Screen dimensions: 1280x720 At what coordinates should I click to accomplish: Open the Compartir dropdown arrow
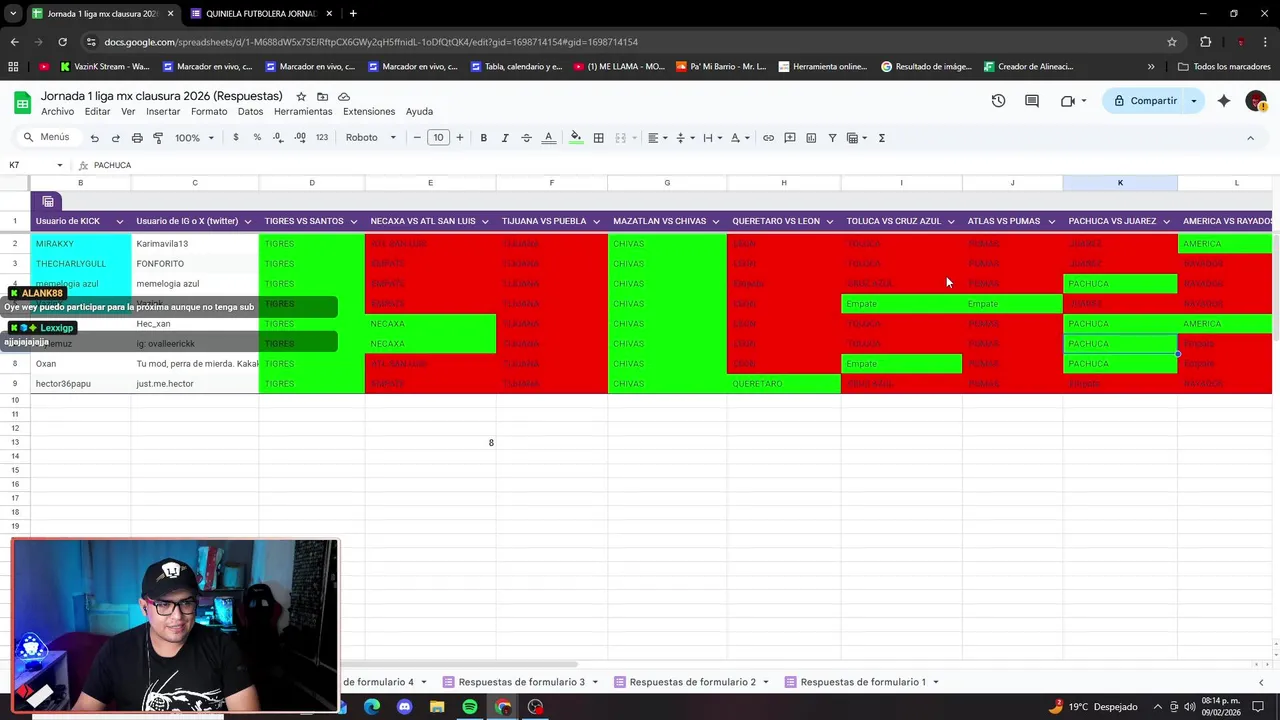1193,101
